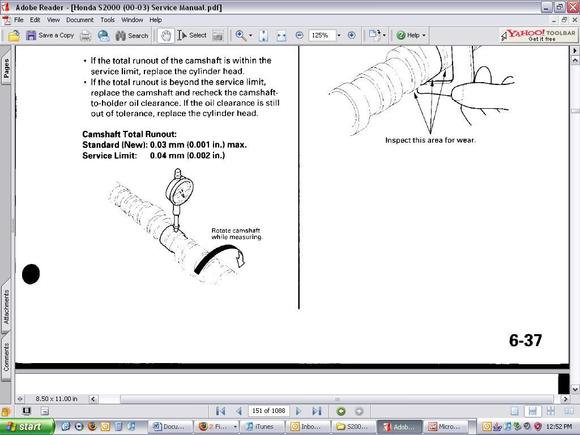Click page size 8.50 x 11.00 in
Viewport: 580px width, 435px height.
[56, 399]
